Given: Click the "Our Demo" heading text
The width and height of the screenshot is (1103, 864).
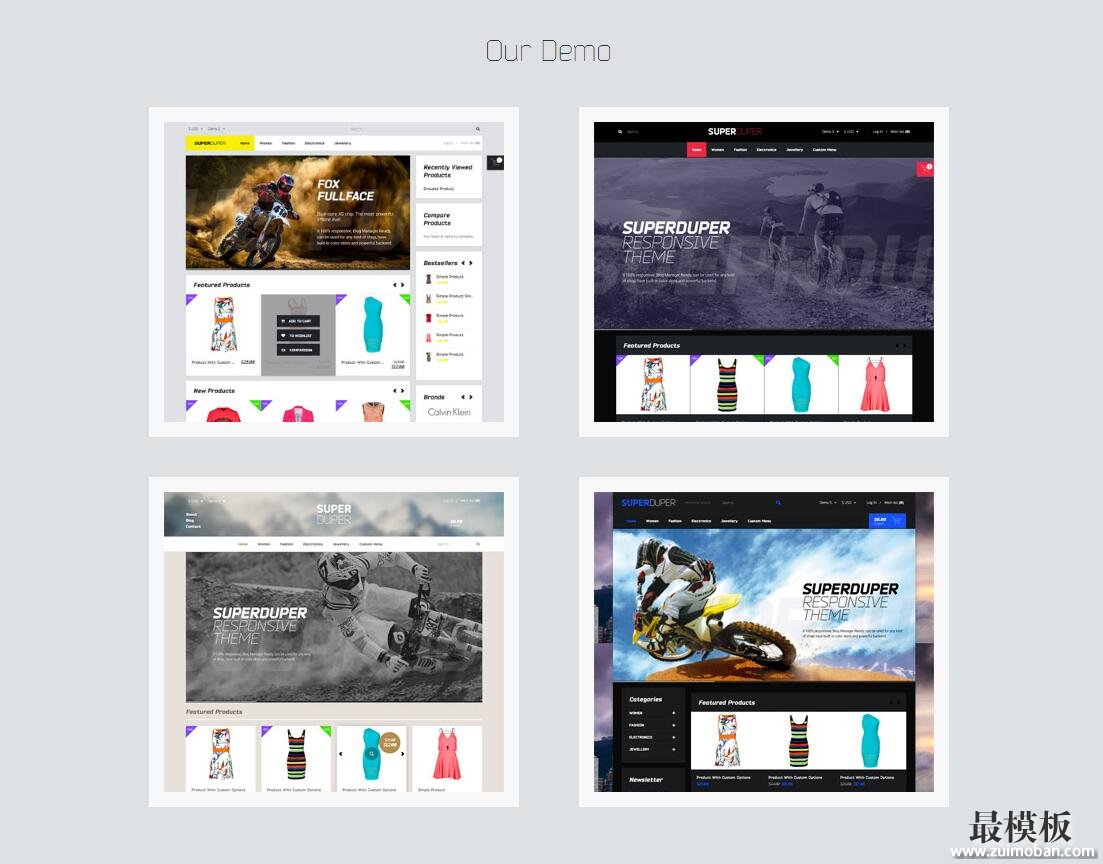Looking at the screenshot, I should pos(548,51).
